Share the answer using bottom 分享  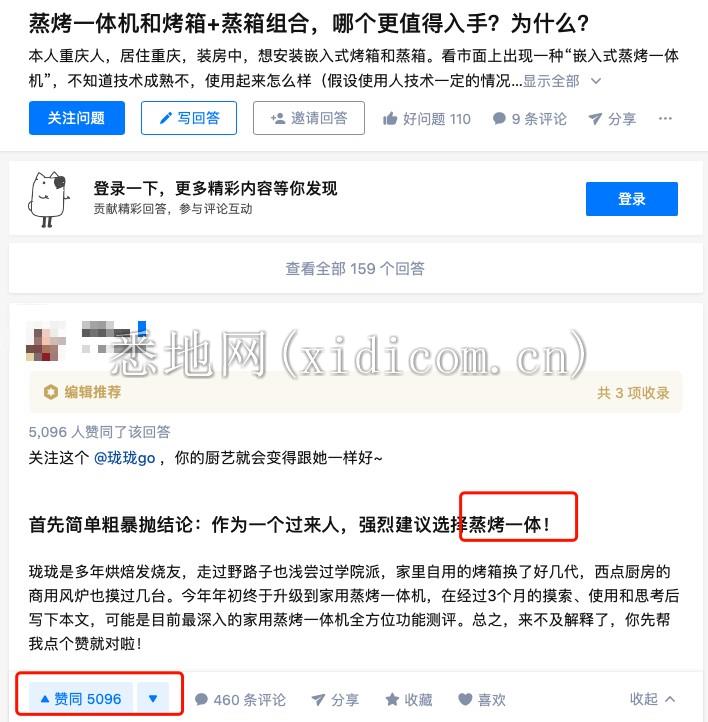pos(335,699)
